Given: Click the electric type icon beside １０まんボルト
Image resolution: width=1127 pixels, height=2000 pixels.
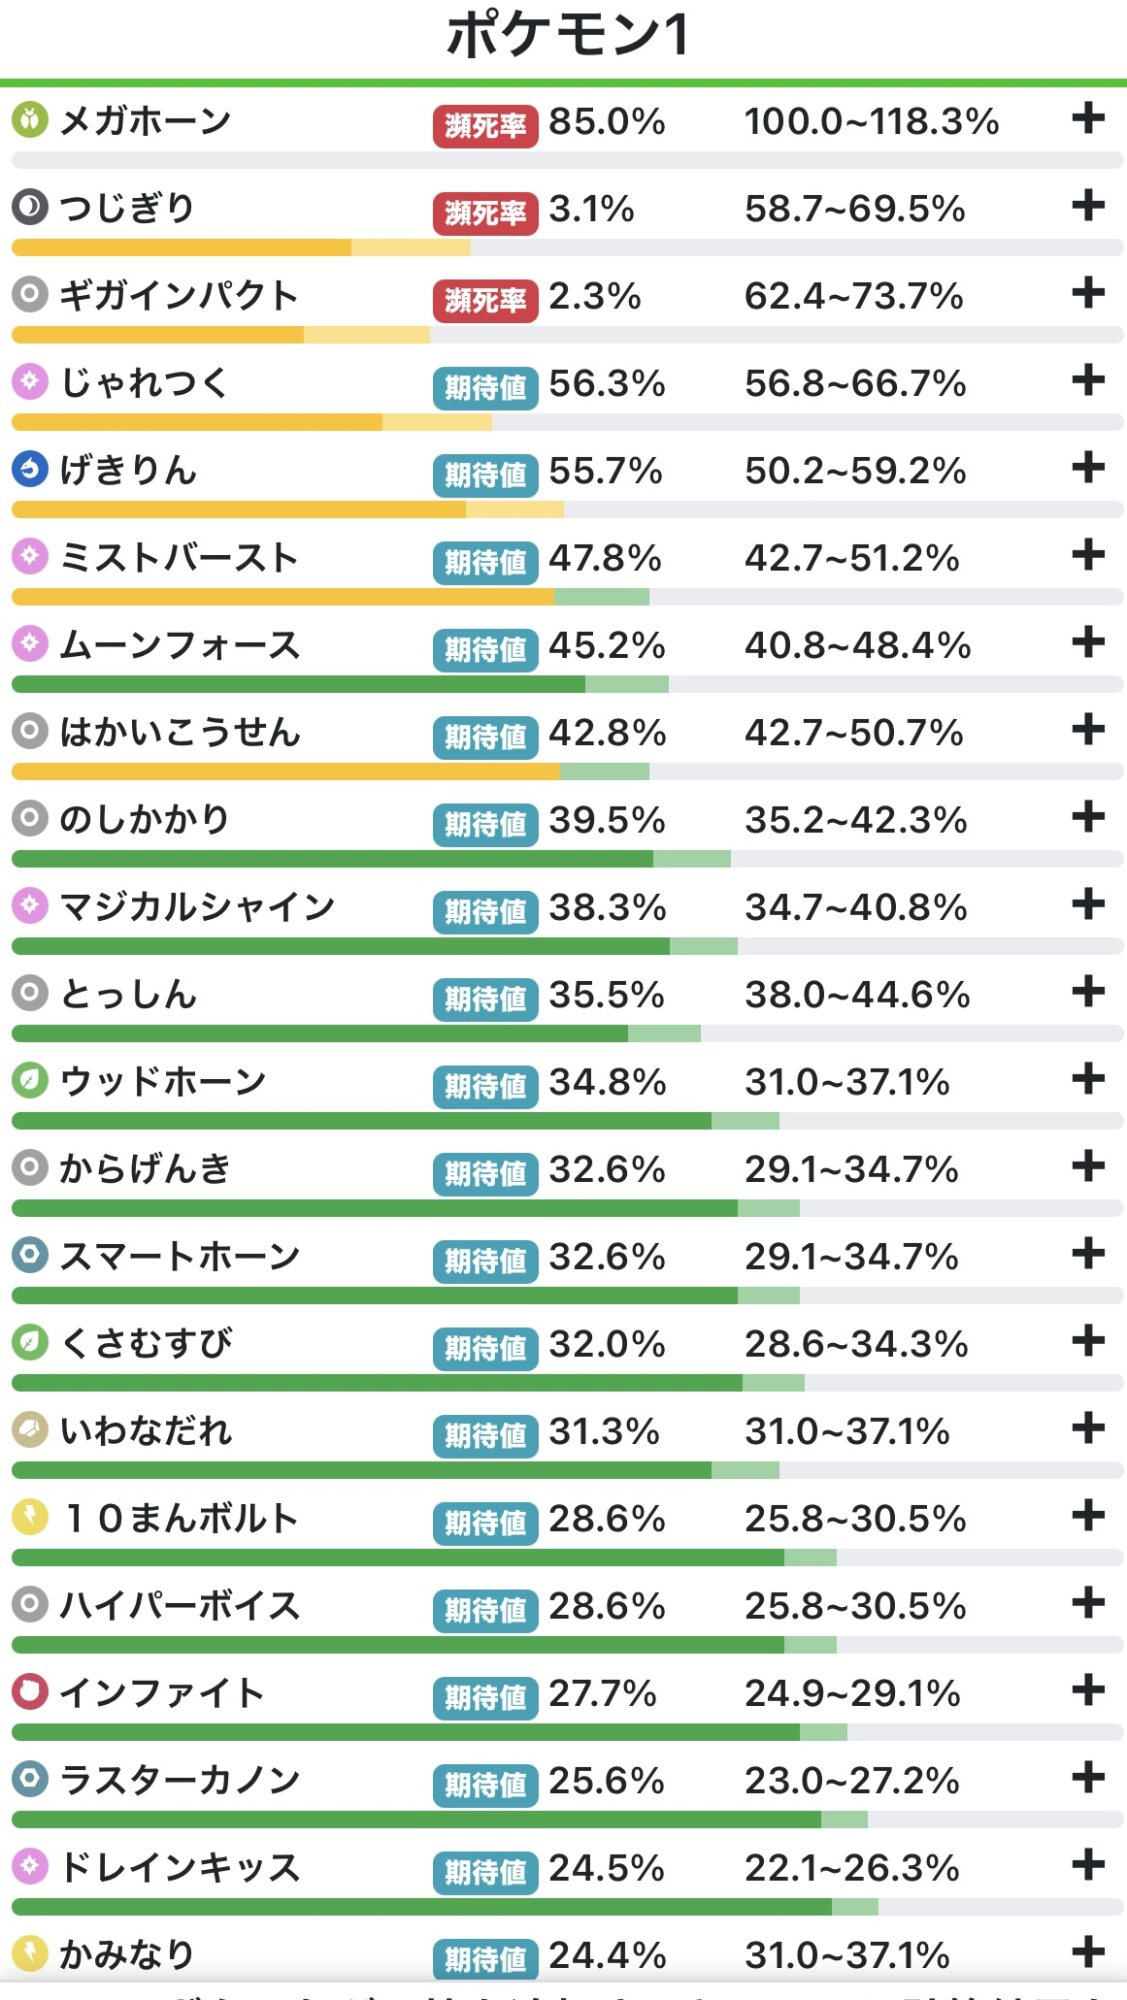Looking at the screenshot, I should click(30, 1517).
